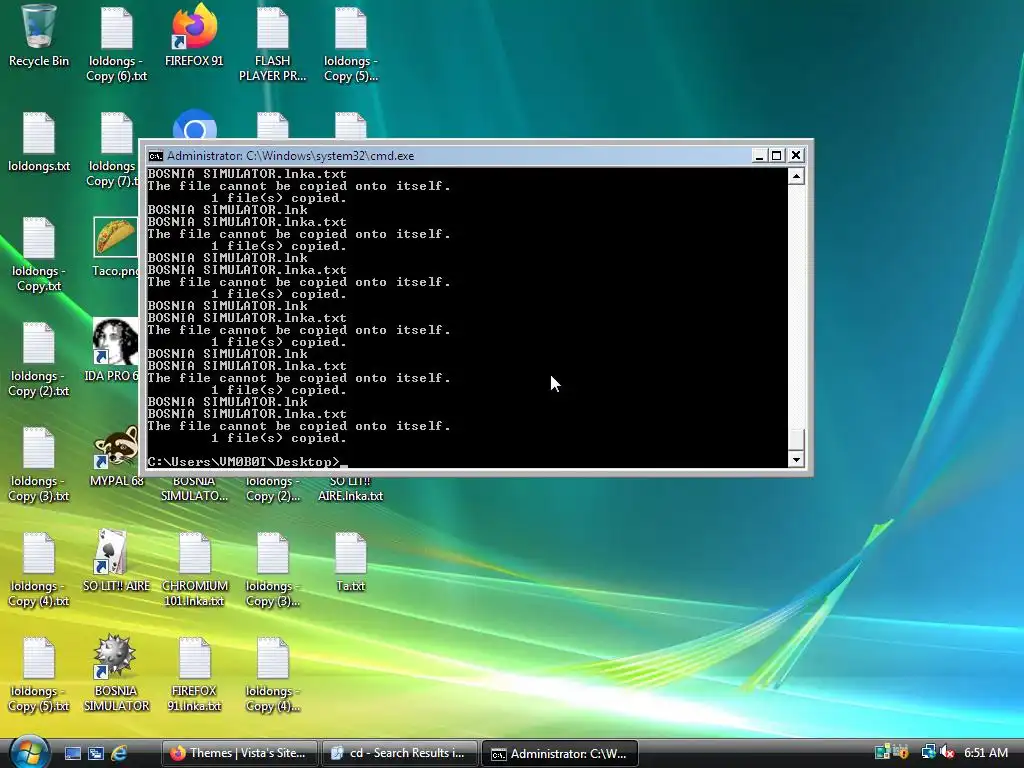This screenshot has height=768, width=1024.
Task: Click the taskbar clock showing 6:51 AM
Action: click(x=986, y=752)
